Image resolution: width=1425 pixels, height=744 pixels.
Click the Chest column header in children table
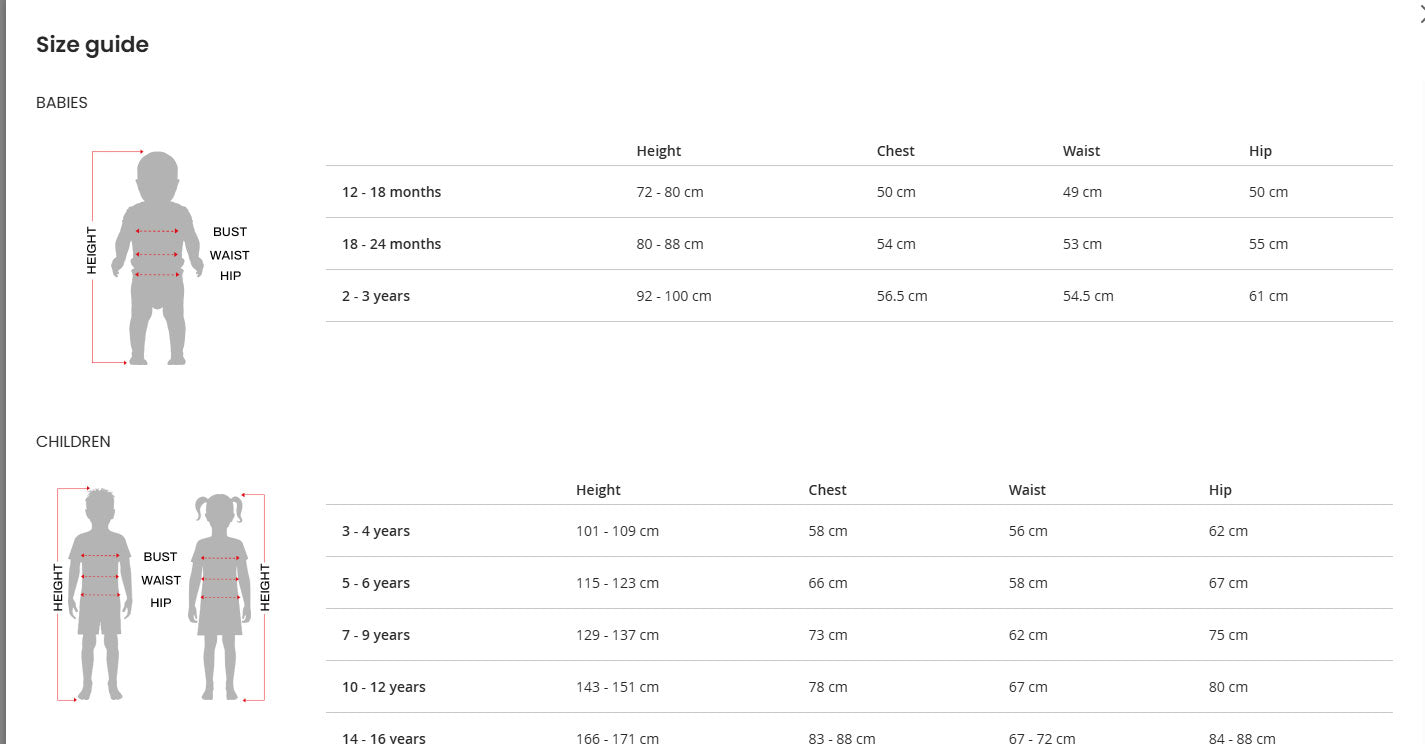[x=827, y=490]
